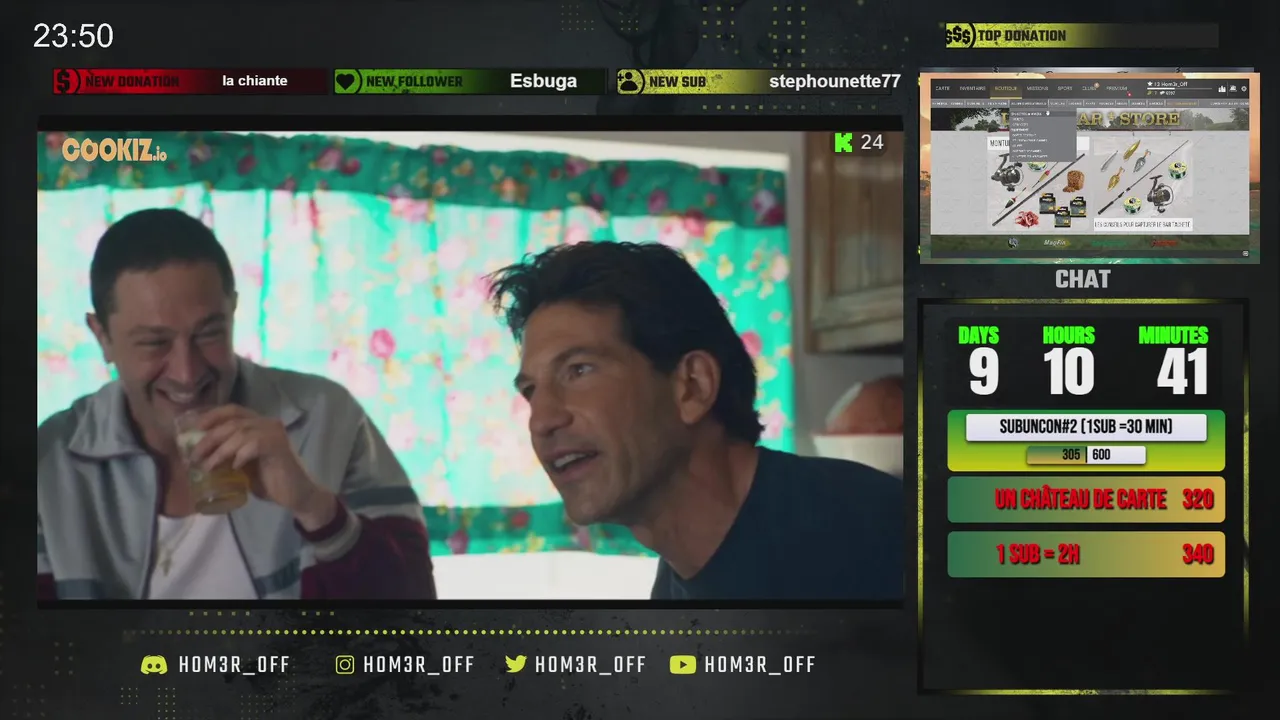Screen dimensions: 1280x720
Task: Click the MagFin brand logo in game store
Action: point(1057,243)
